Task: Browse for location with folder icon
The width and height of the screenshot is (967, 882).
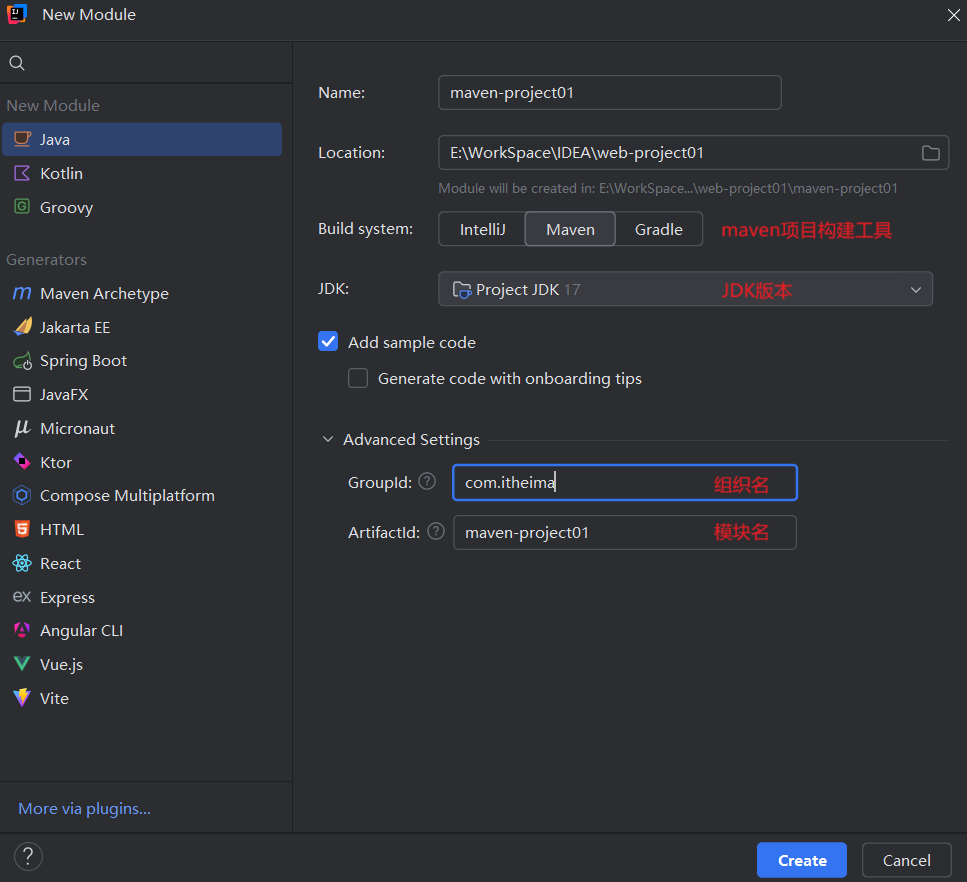Action: click(x=931, y=153)
